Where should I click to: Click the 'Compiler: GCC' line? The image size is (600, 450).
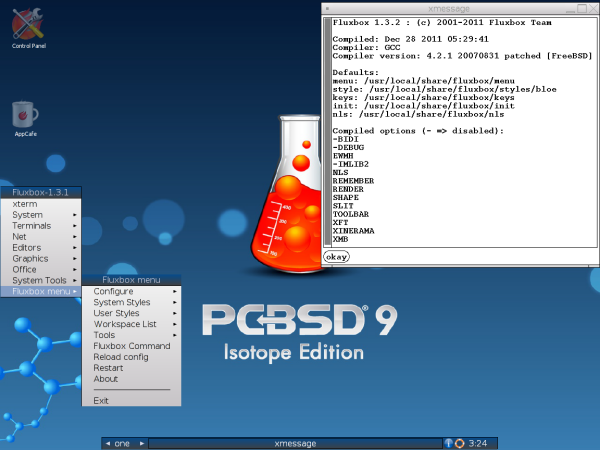(366, 47)
